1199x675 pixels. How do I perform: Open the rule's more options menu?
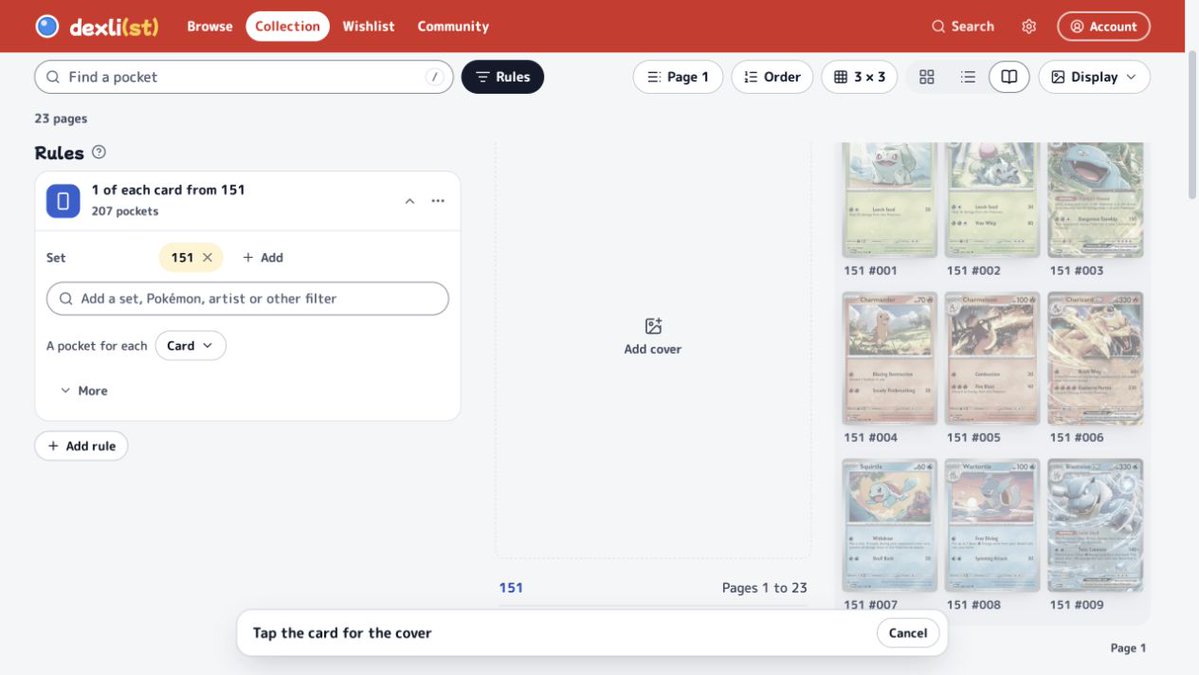[437, 201]
